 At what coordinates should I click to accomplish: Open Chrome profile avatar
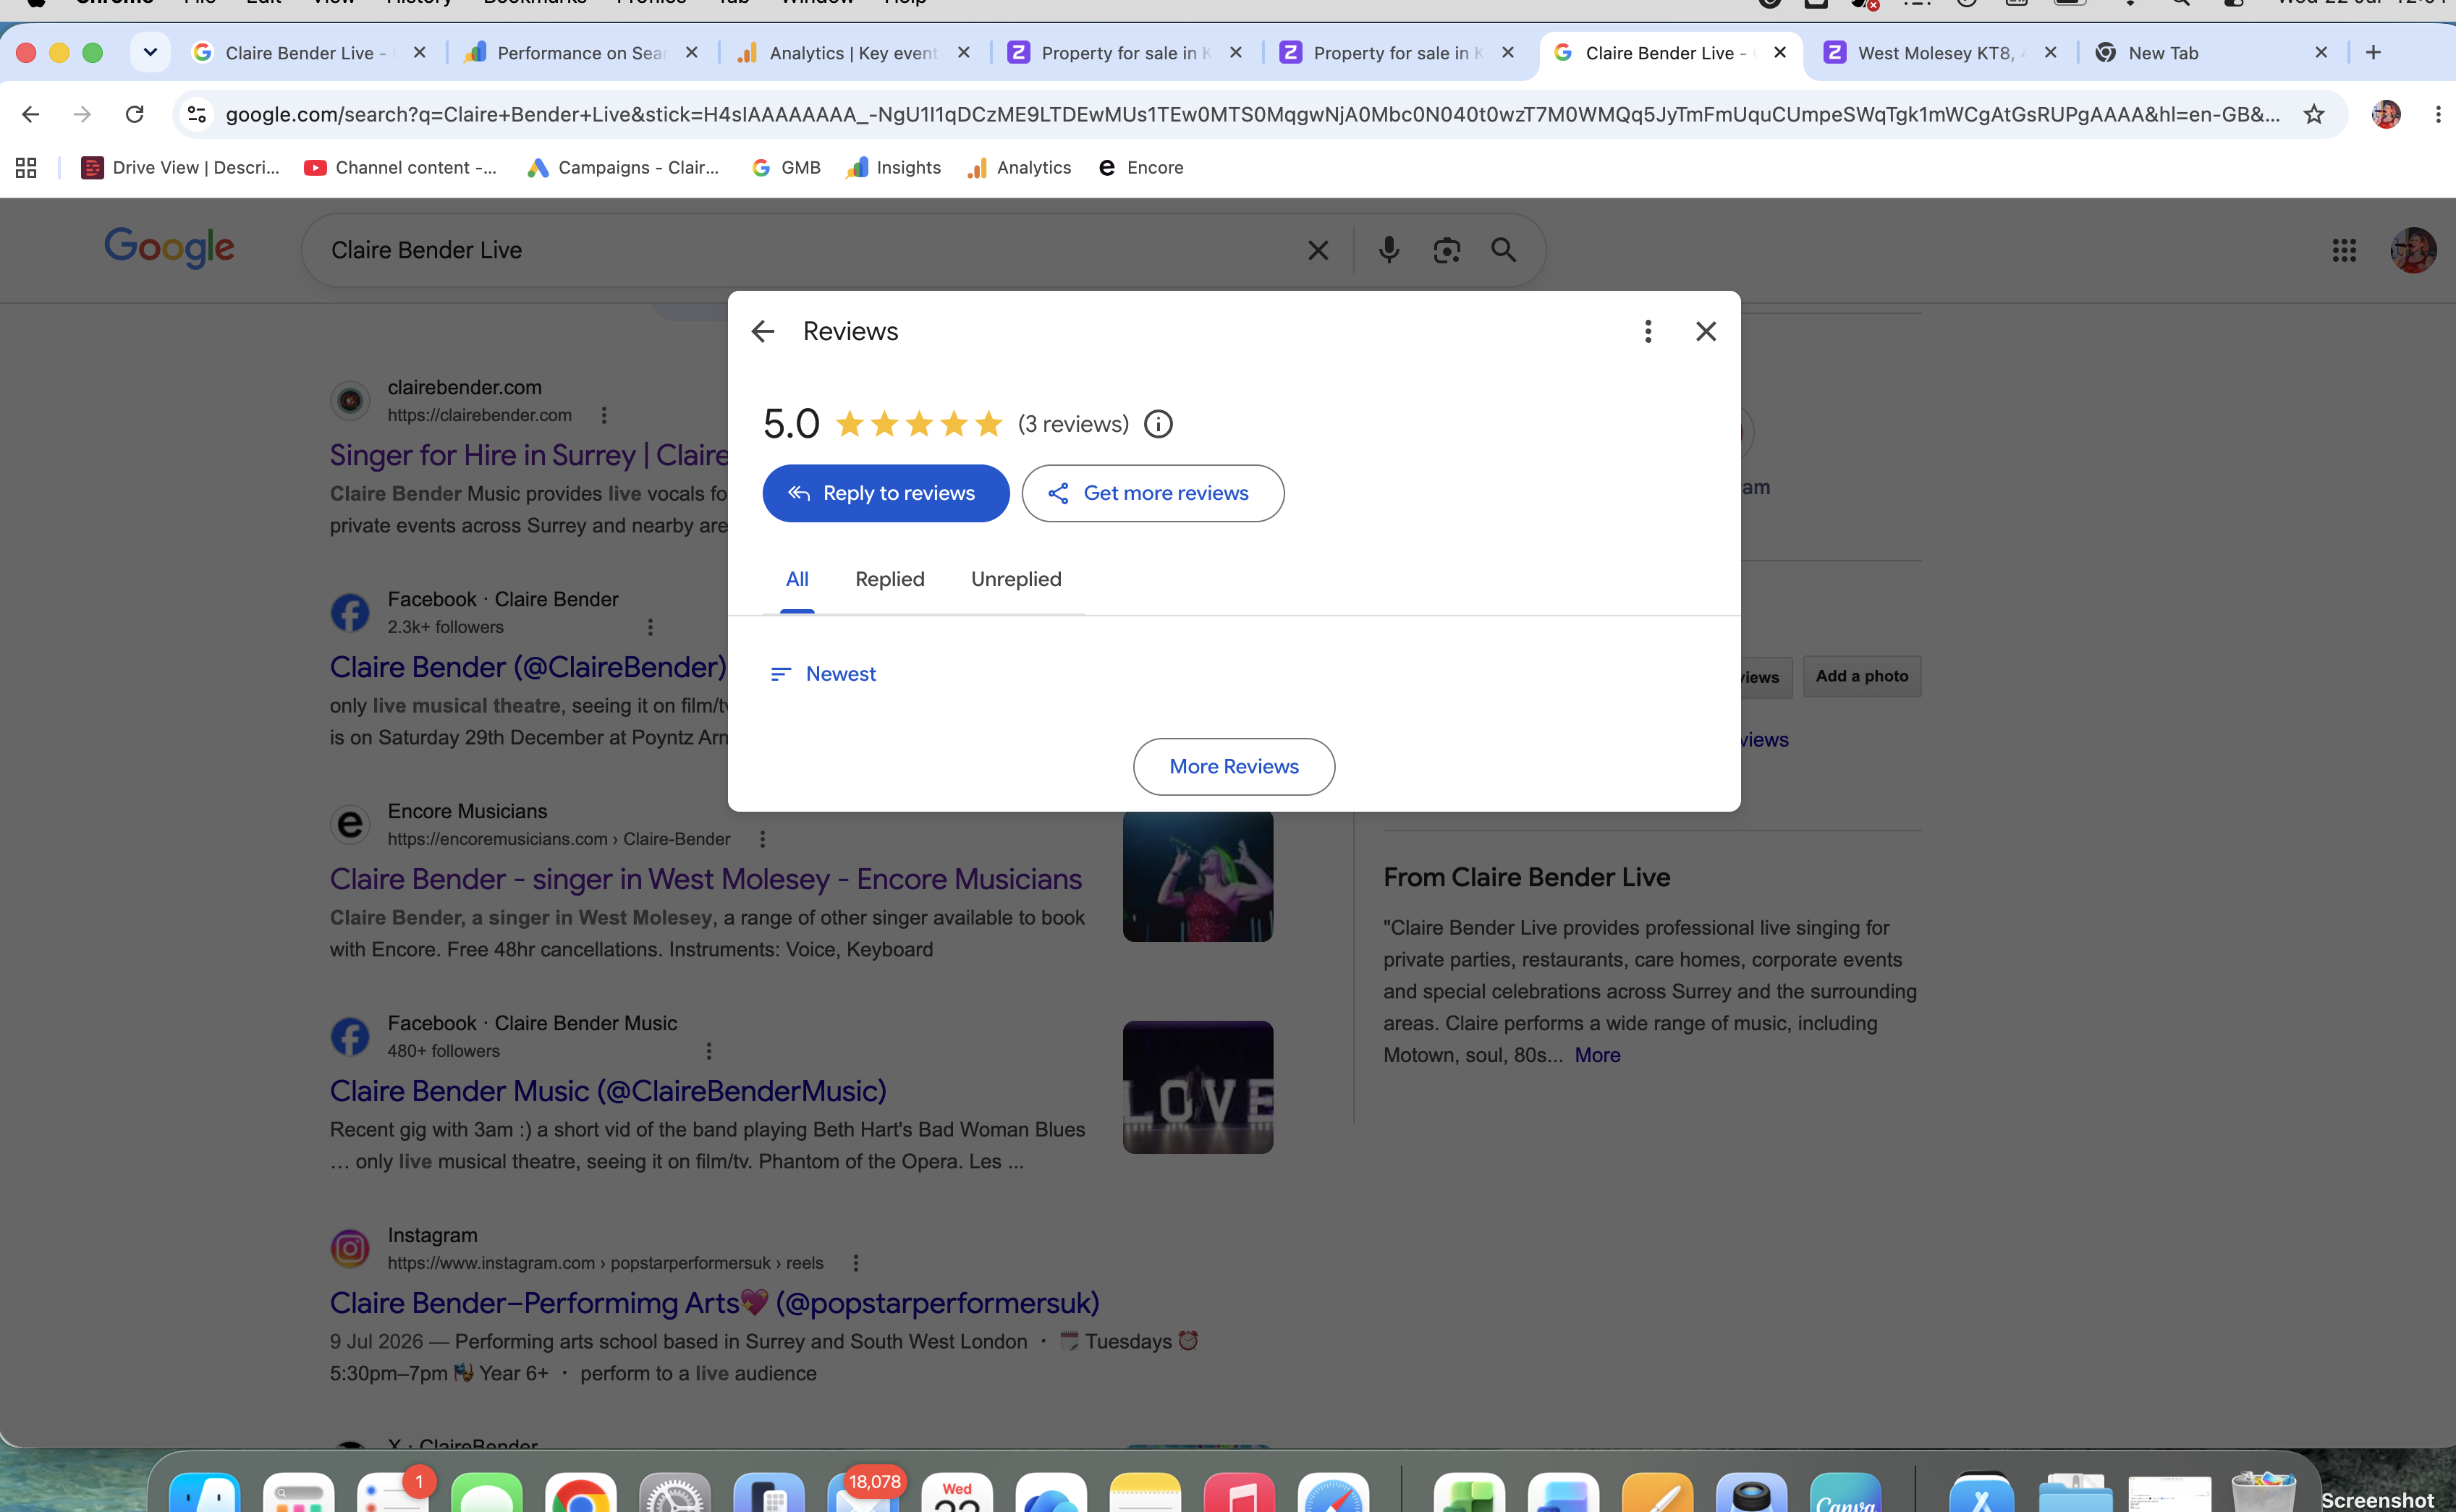pos(2386,114)
